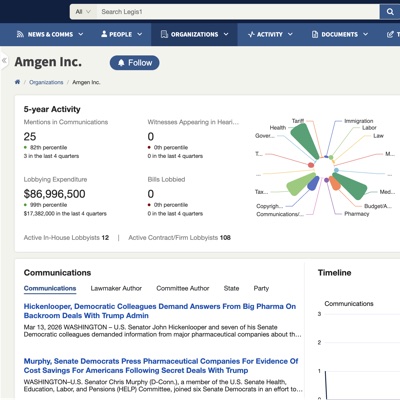Go to Organizations breadcrumb link
The image size is (400, 400).
tap(46, 82)
